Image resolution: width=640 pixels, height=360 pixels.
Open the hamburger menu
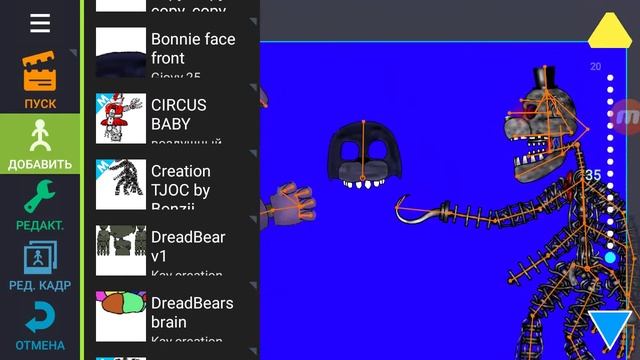[x=40, y=23]
